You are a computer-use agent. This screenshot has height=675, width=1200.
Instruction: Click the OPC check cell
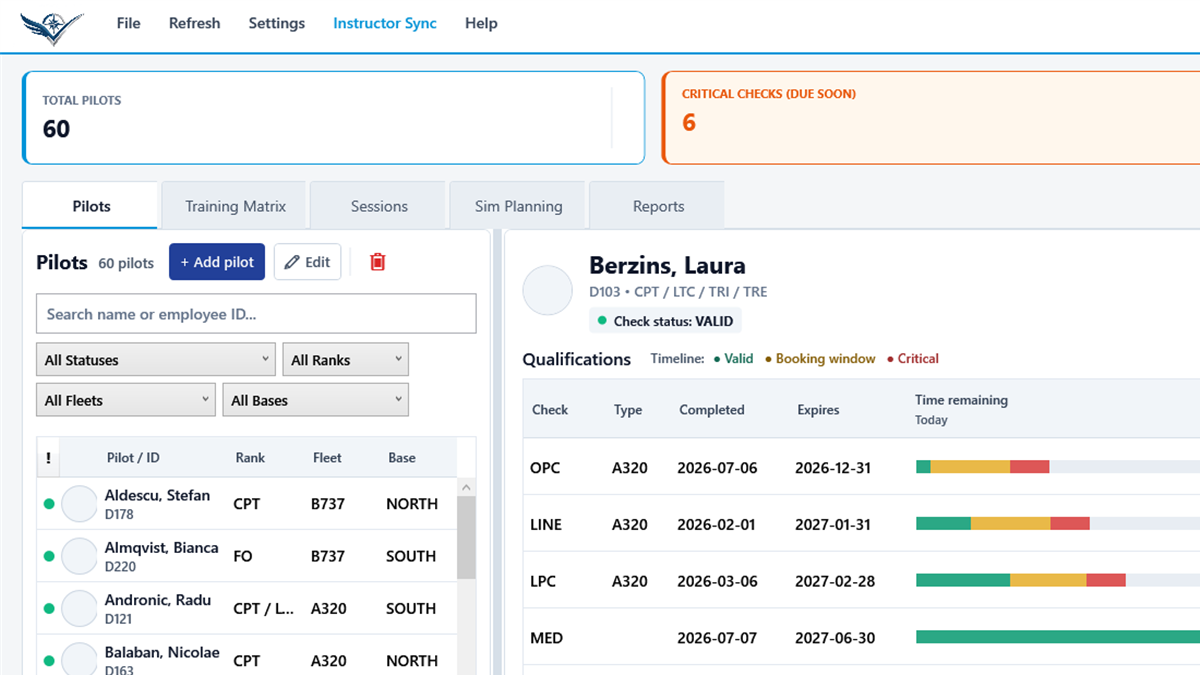pos(545,467)
